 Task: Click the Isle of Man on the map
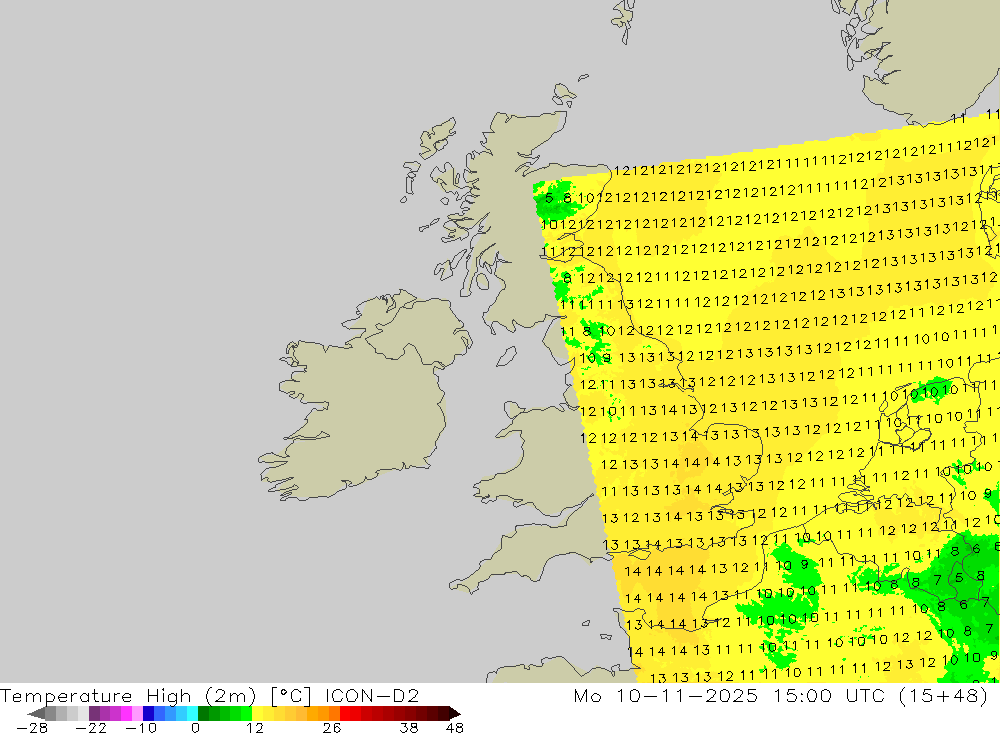[506, 356]
